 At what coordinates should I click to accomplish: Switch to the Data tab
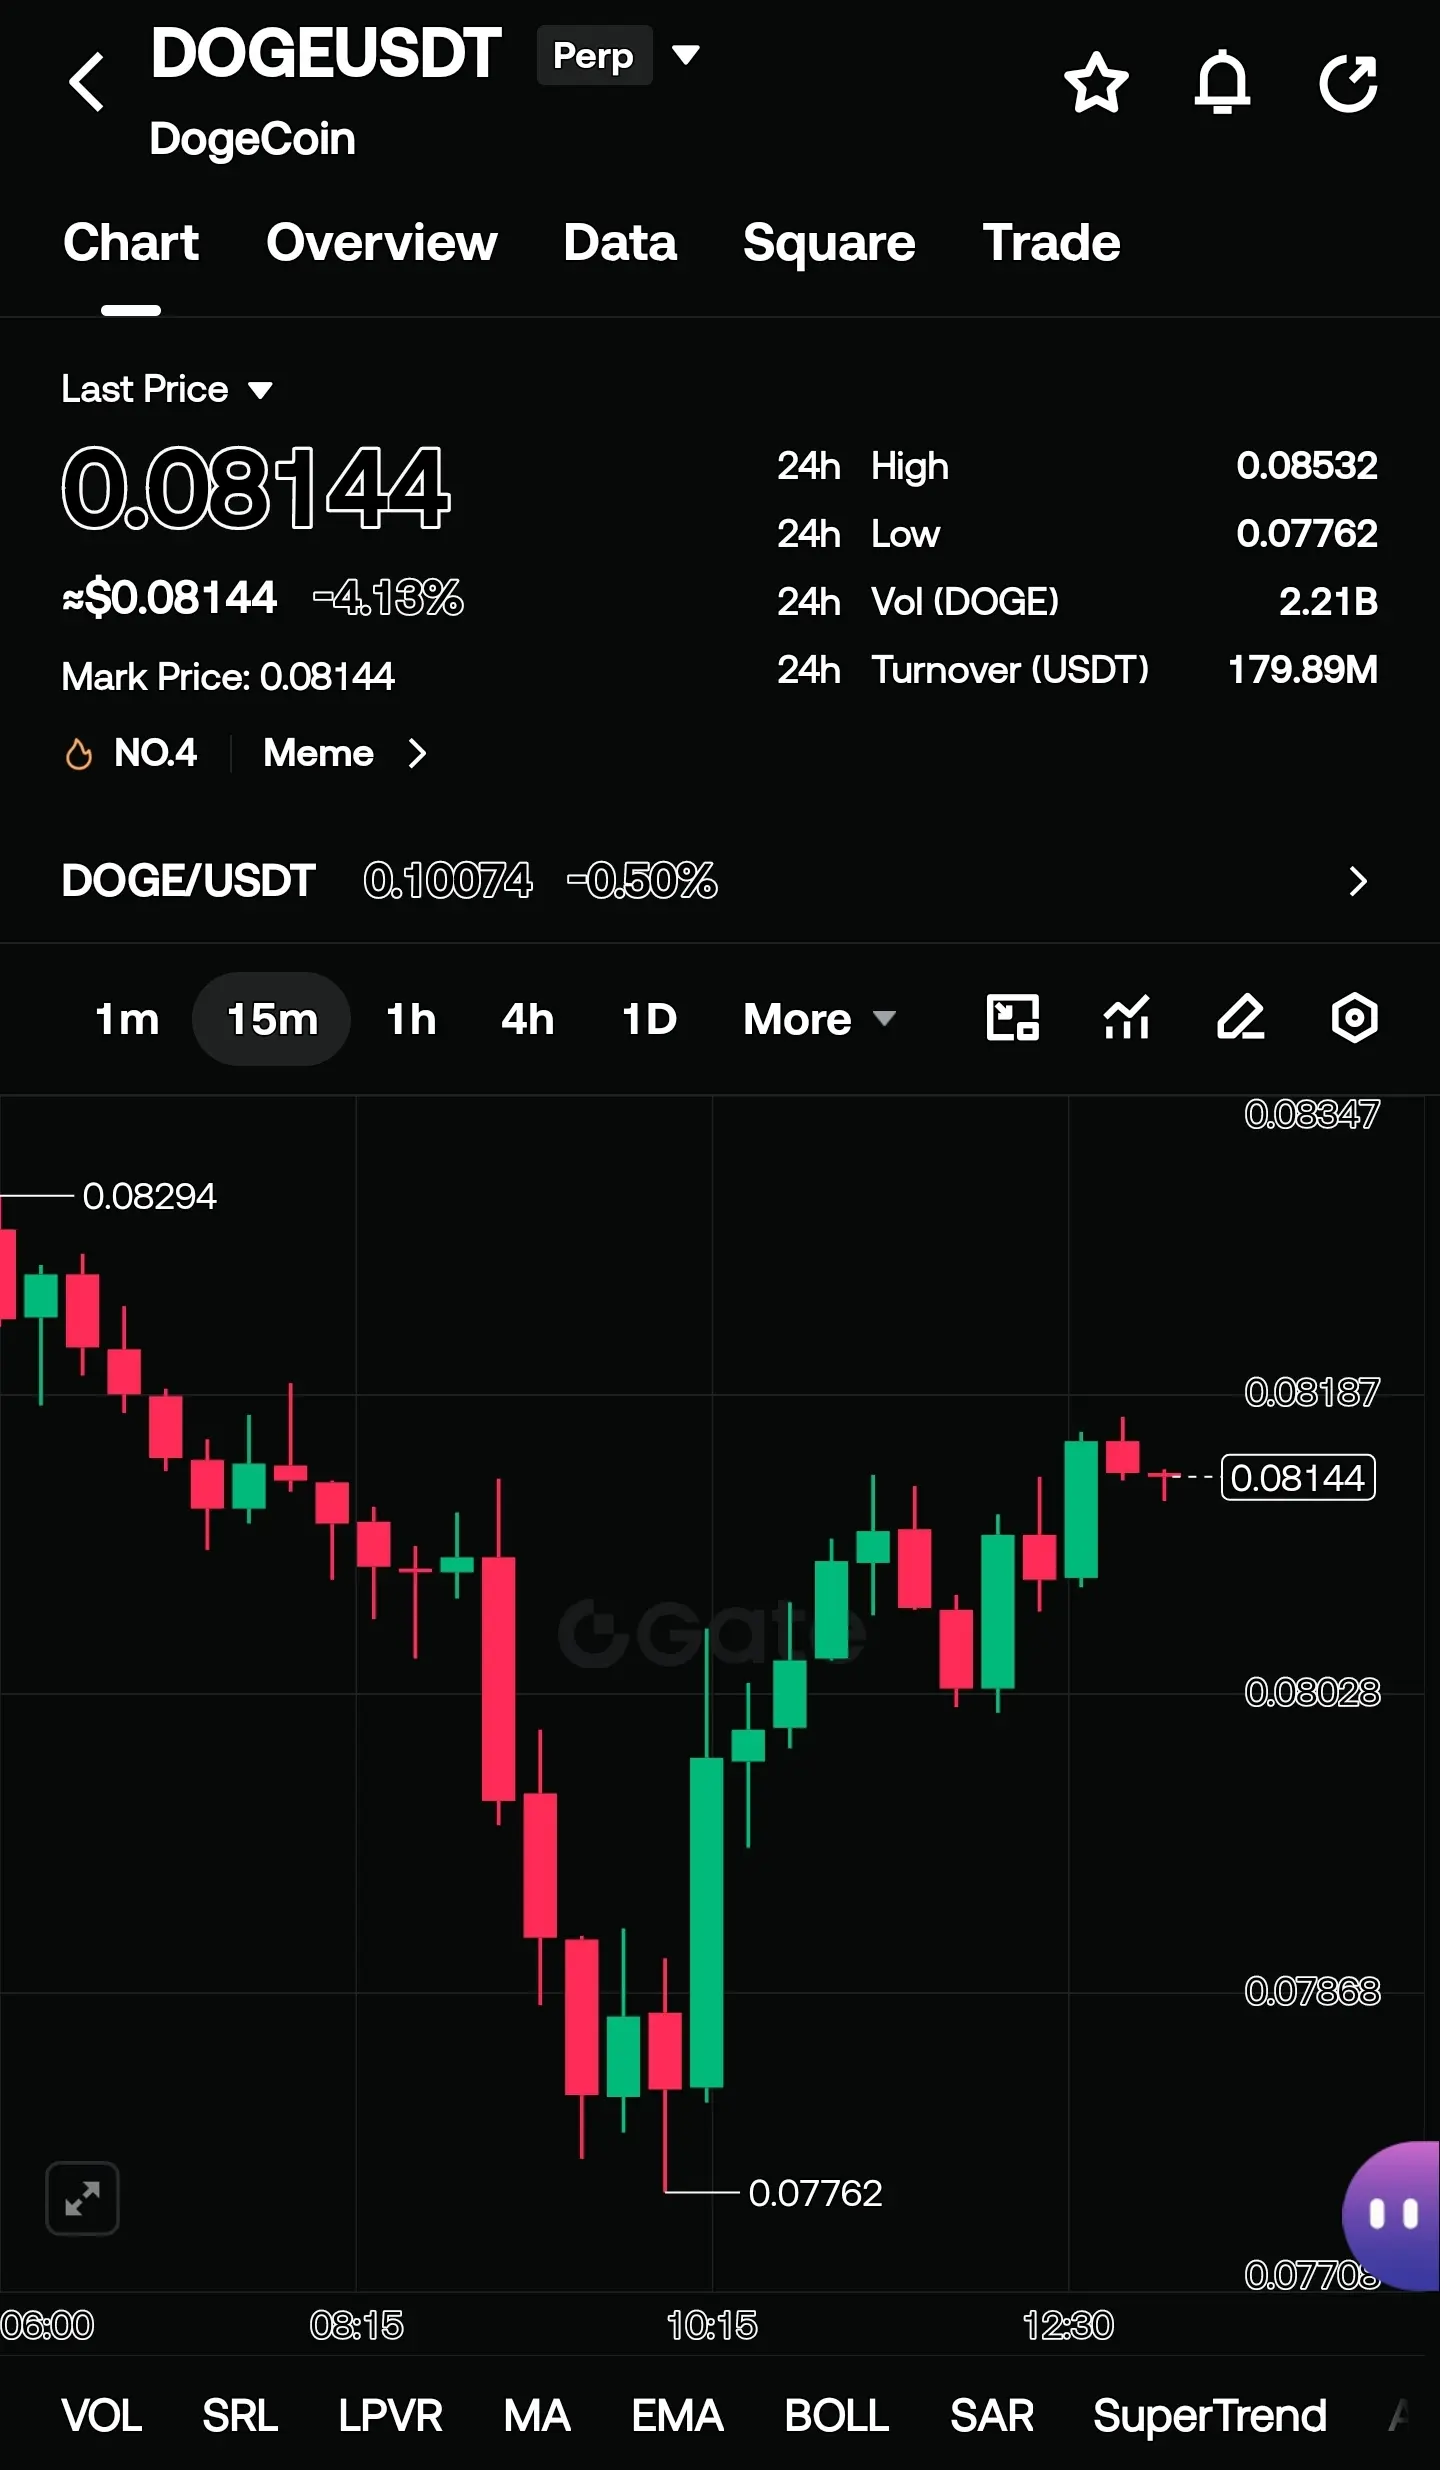pyautogui.click(x=620, y=242)
